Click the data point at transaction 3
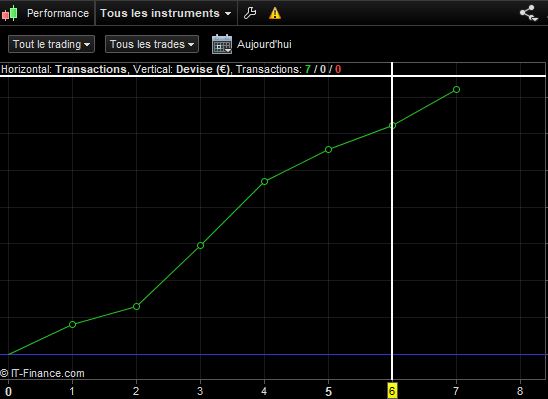Image resolution: width=548 pixels, height=399 pixels. tap(200, 246)
